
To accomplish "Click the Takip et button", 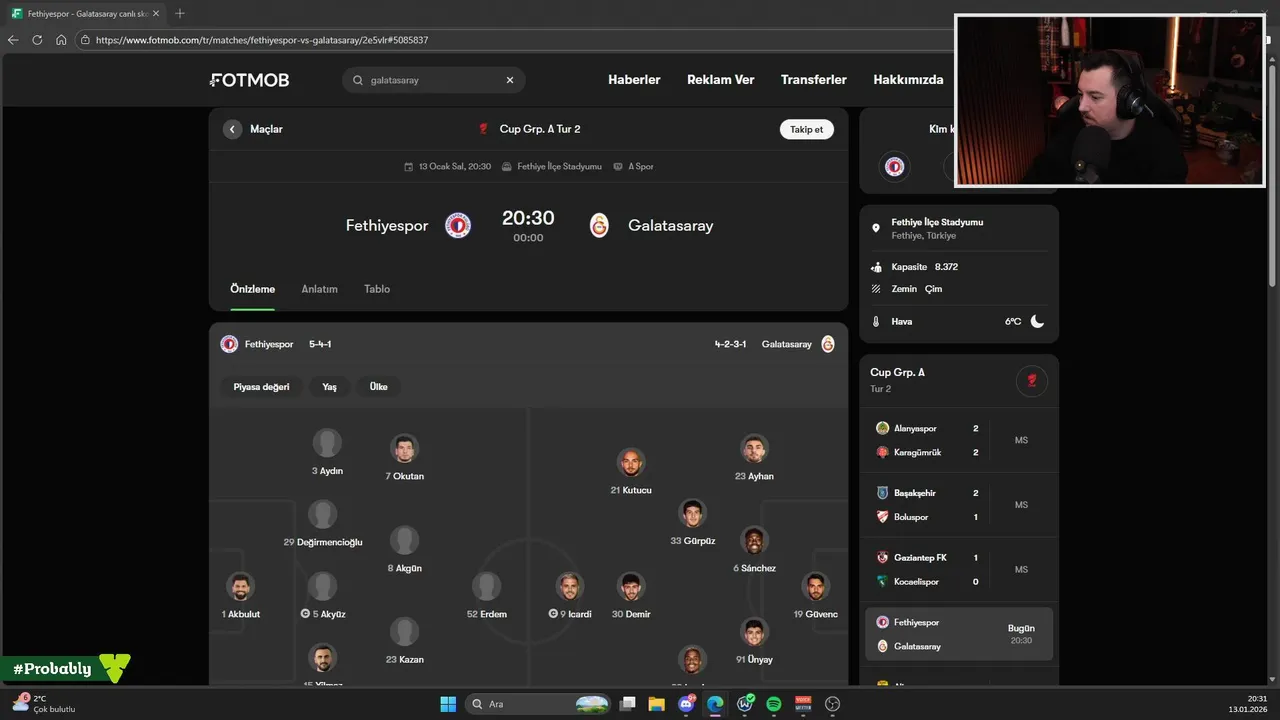I will point(806,129).
